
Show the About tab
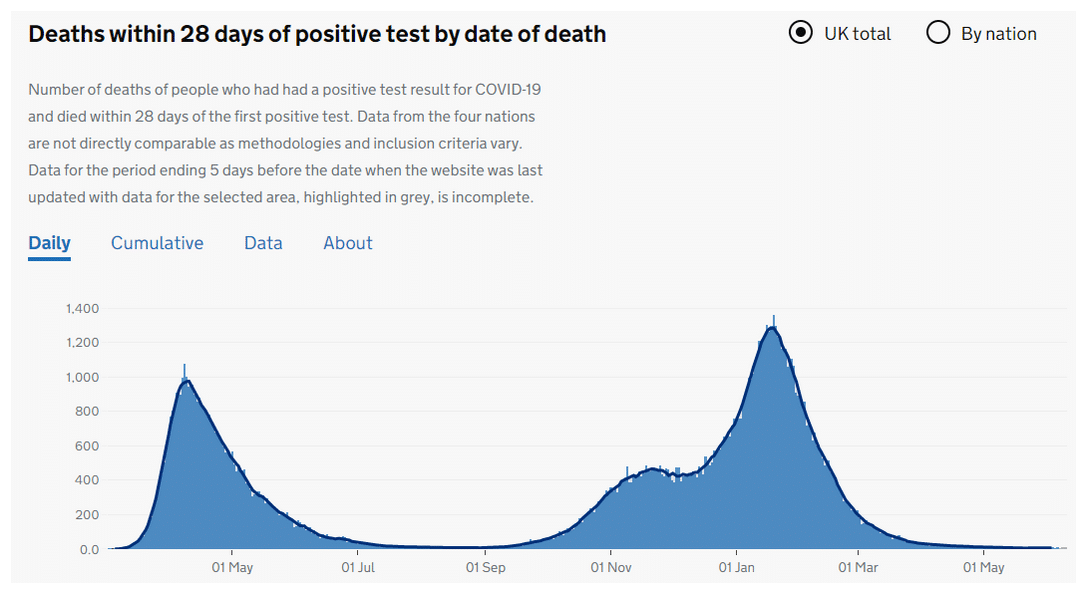348,243
